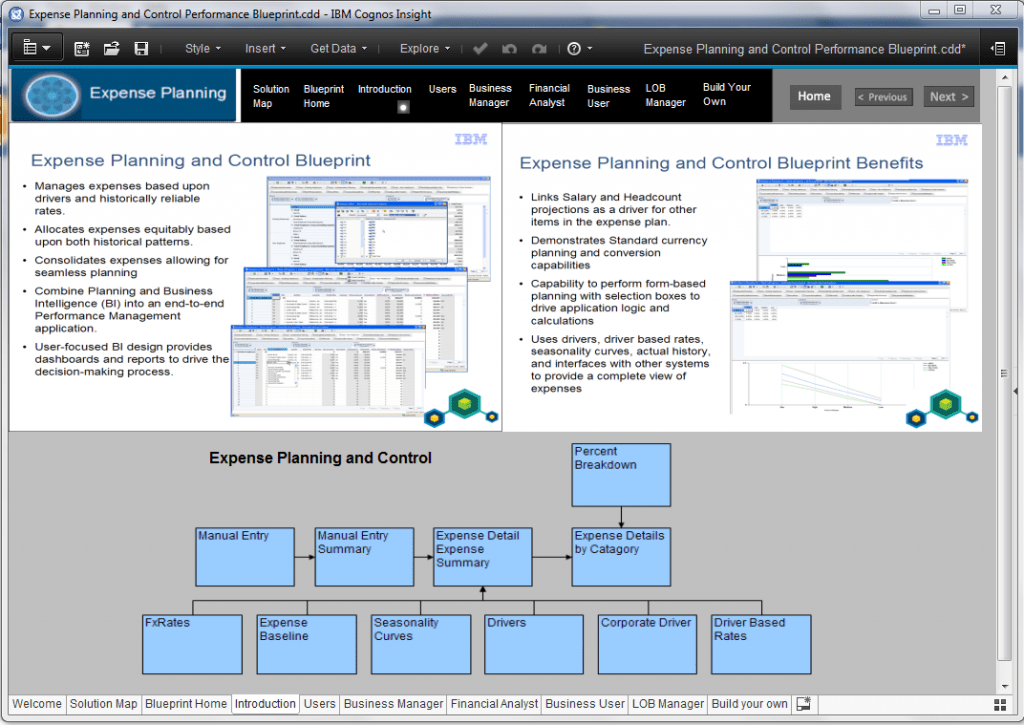Open the Style dropdown menu
1024x725 pixels.
point(202,48)
